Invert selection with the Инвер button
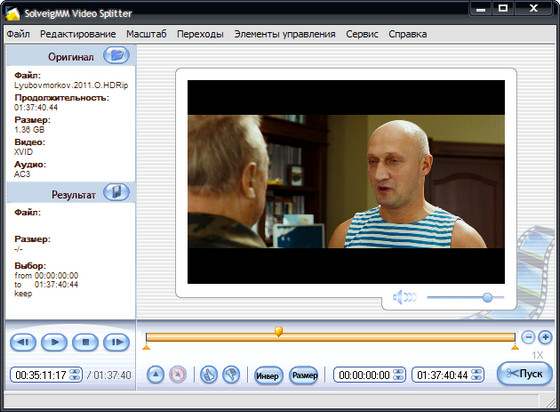 (x=268, y=376)
